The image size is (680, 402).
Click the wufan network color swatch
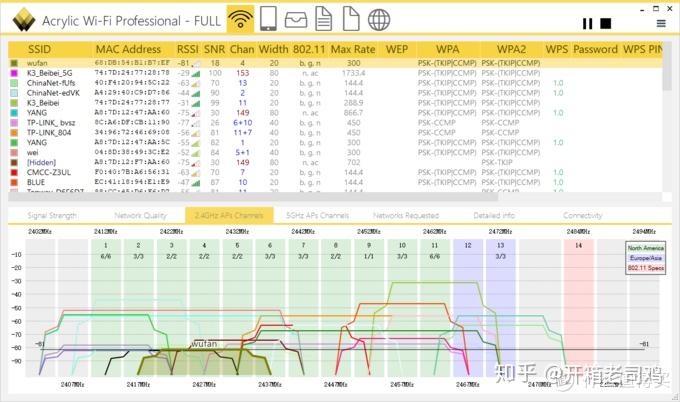click(14, 63)
